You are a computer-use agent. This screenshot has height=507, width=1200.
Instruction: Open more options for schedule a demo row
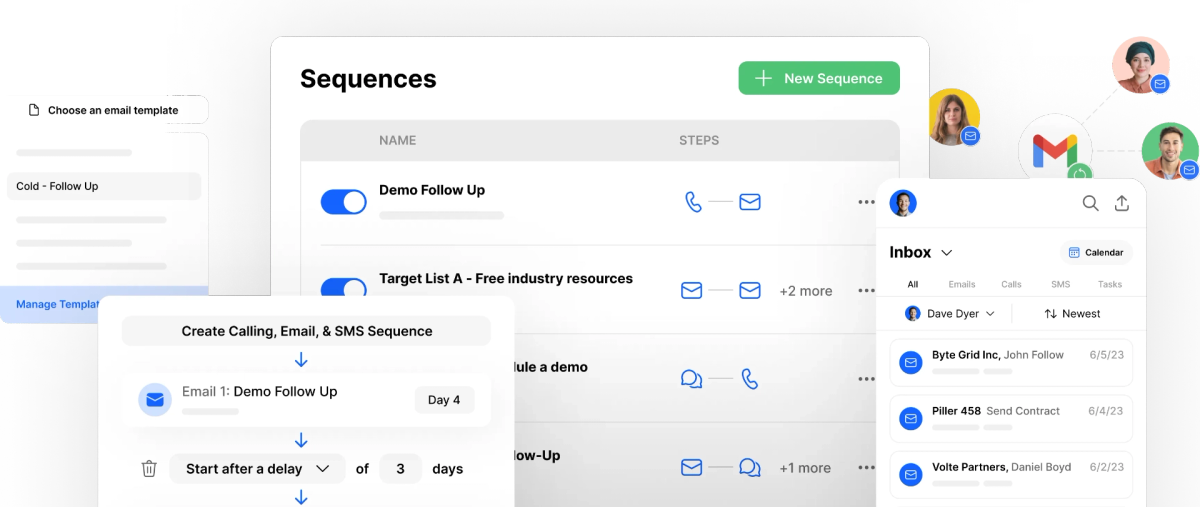[x=866, y=379]
